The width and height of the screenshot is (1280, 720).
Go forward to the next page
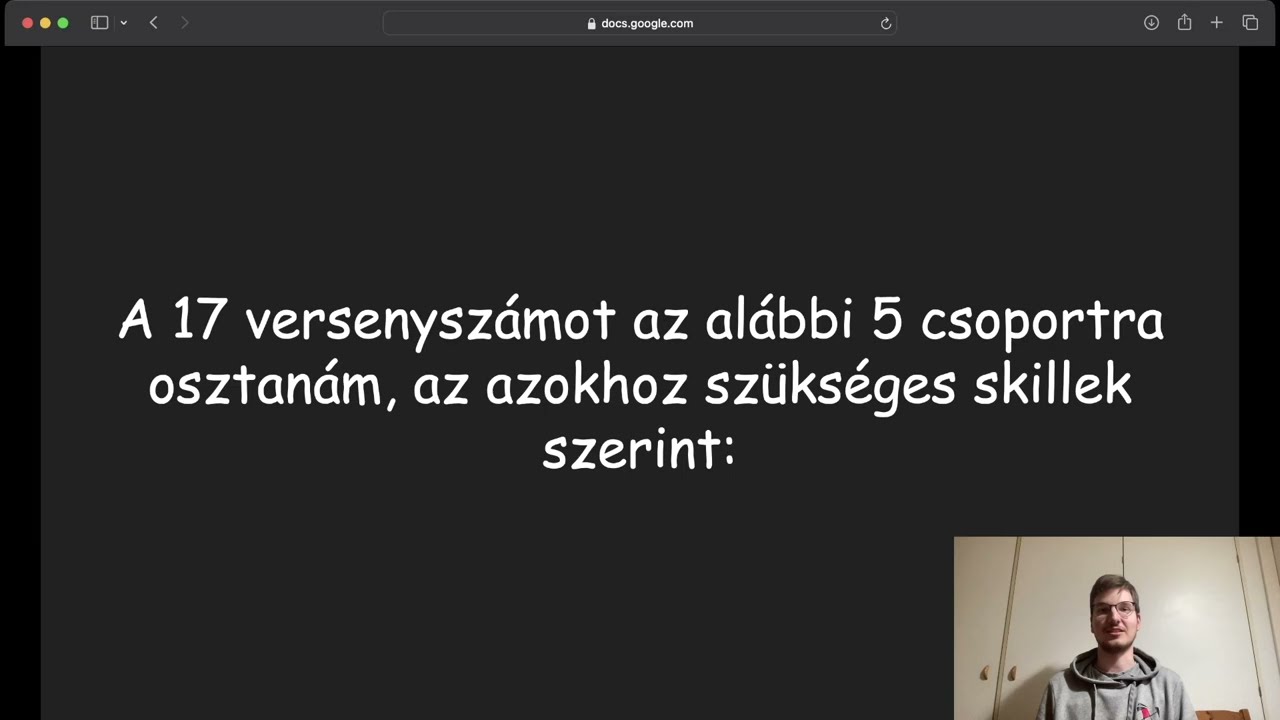click(184, 23)
